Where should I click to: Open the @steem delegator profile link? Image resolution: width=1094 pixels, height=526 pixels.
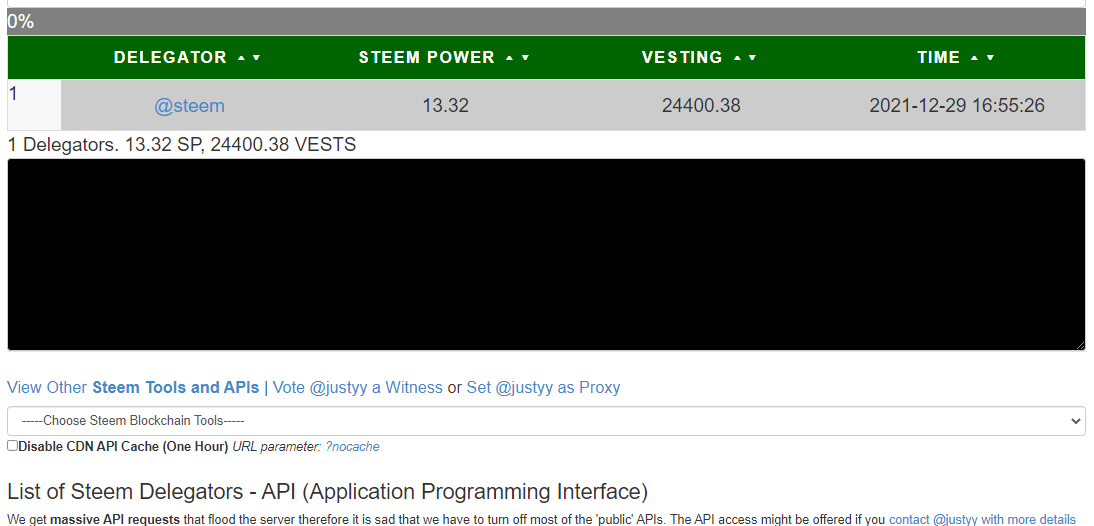[189, 106]
